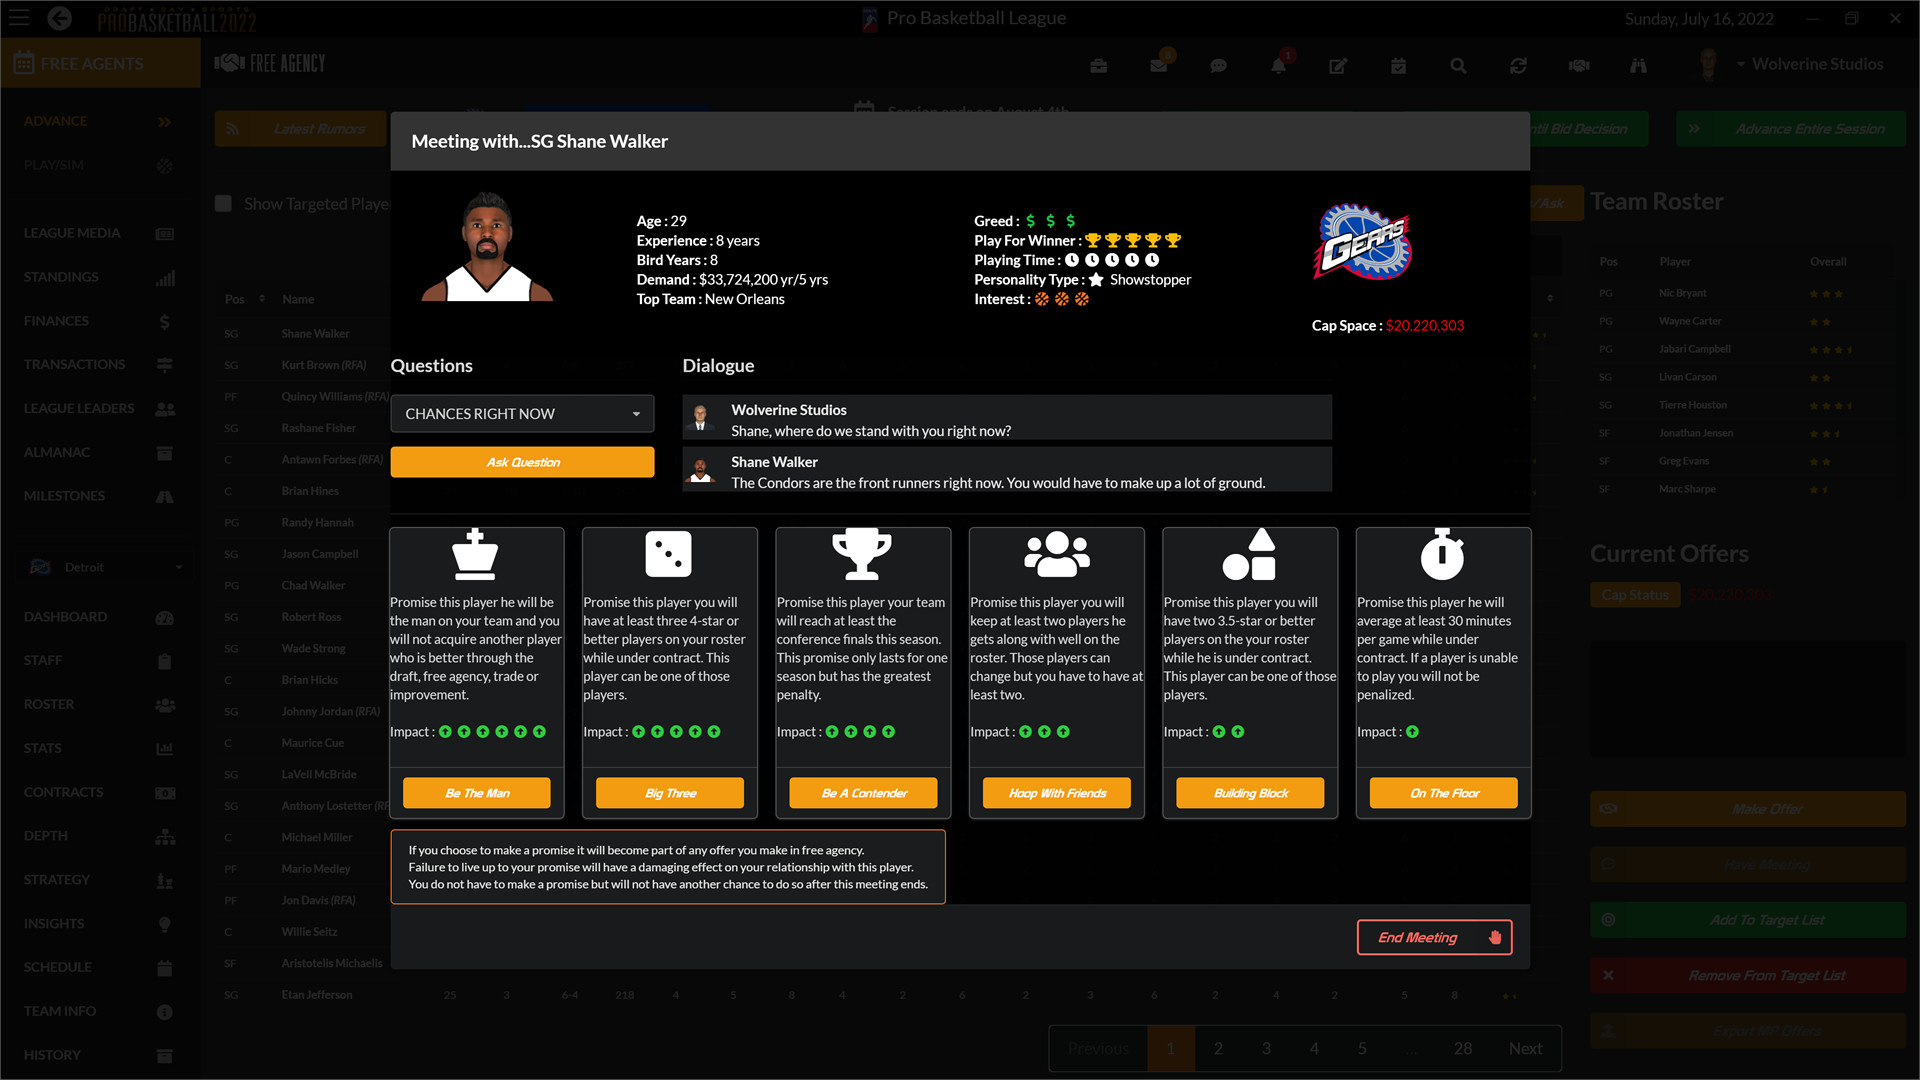This screenshot has width=1920, height=1080.
Task: Click End Meeting to finish the dialogue
Action: point(1434,937)
